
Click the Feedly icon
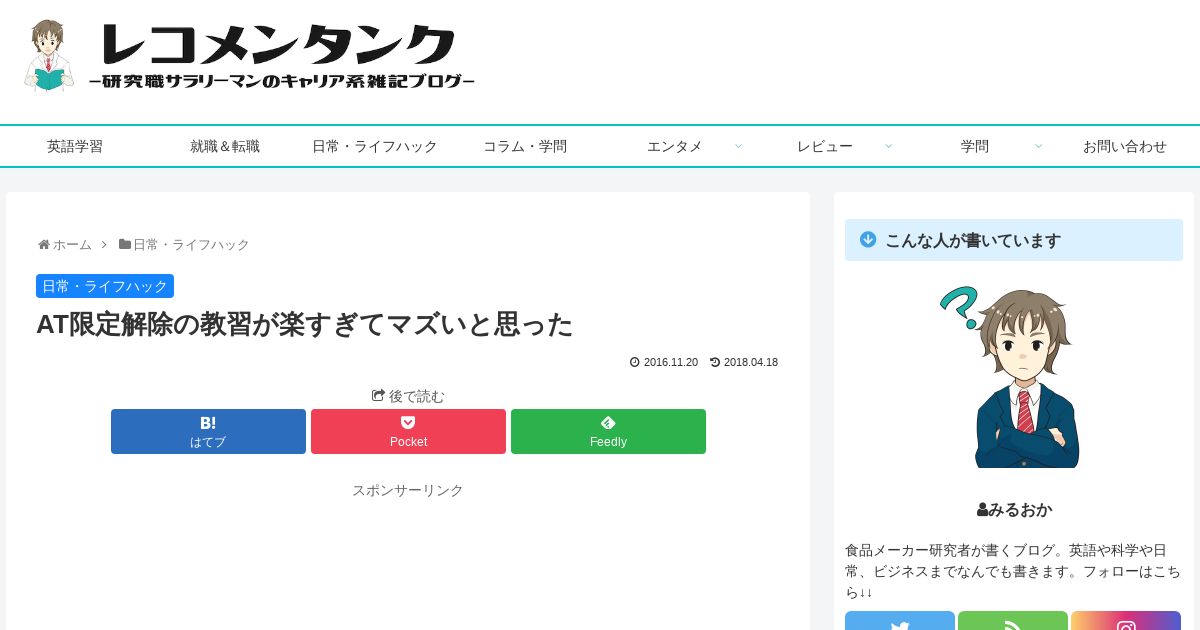(x=608, y=422)
